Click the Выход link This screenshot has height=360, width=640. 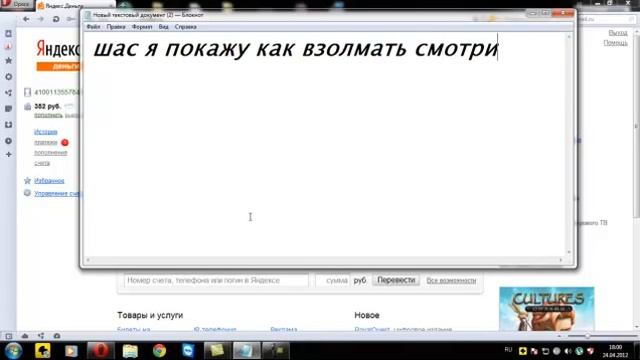618,33
